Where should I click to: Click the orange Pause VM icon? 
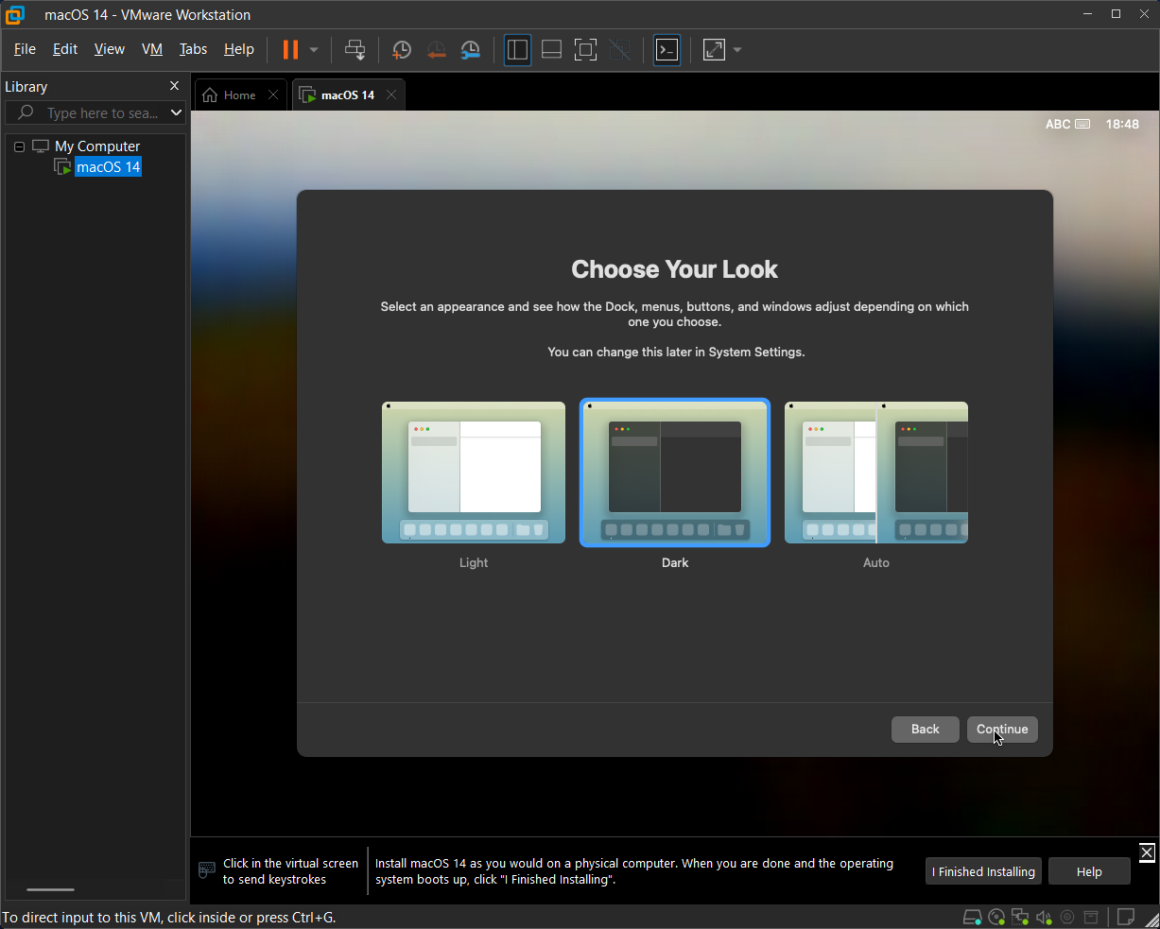(x=291, y=50)
